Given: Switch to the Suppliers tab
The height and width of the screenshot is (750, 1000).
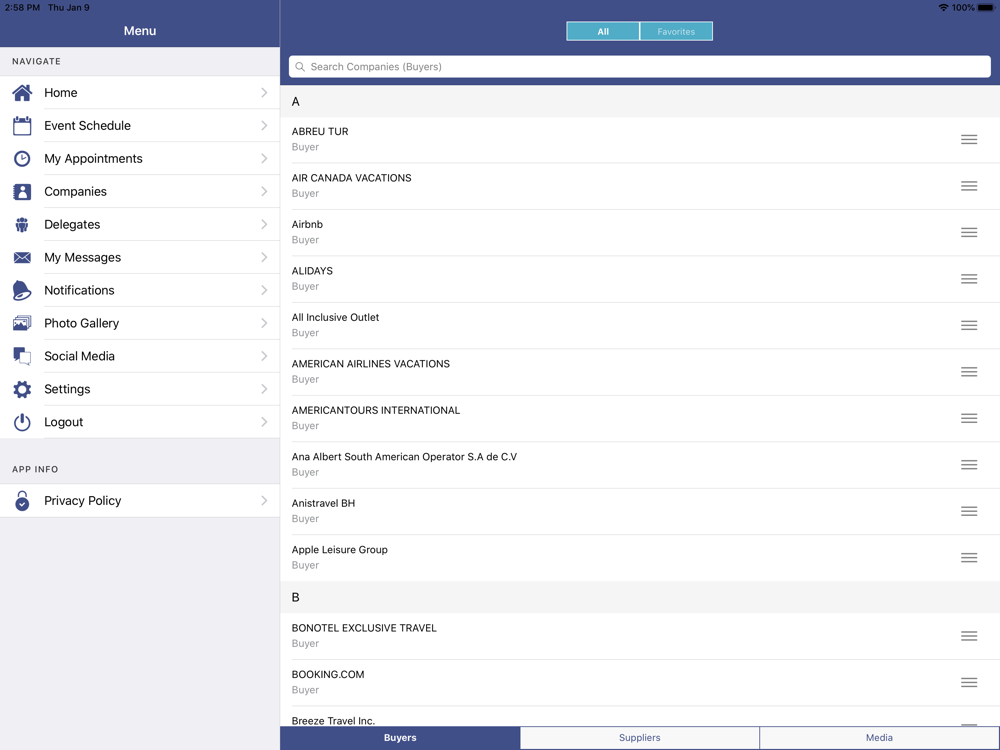Looking at the screenshot, I should click(x=640, y=737).
